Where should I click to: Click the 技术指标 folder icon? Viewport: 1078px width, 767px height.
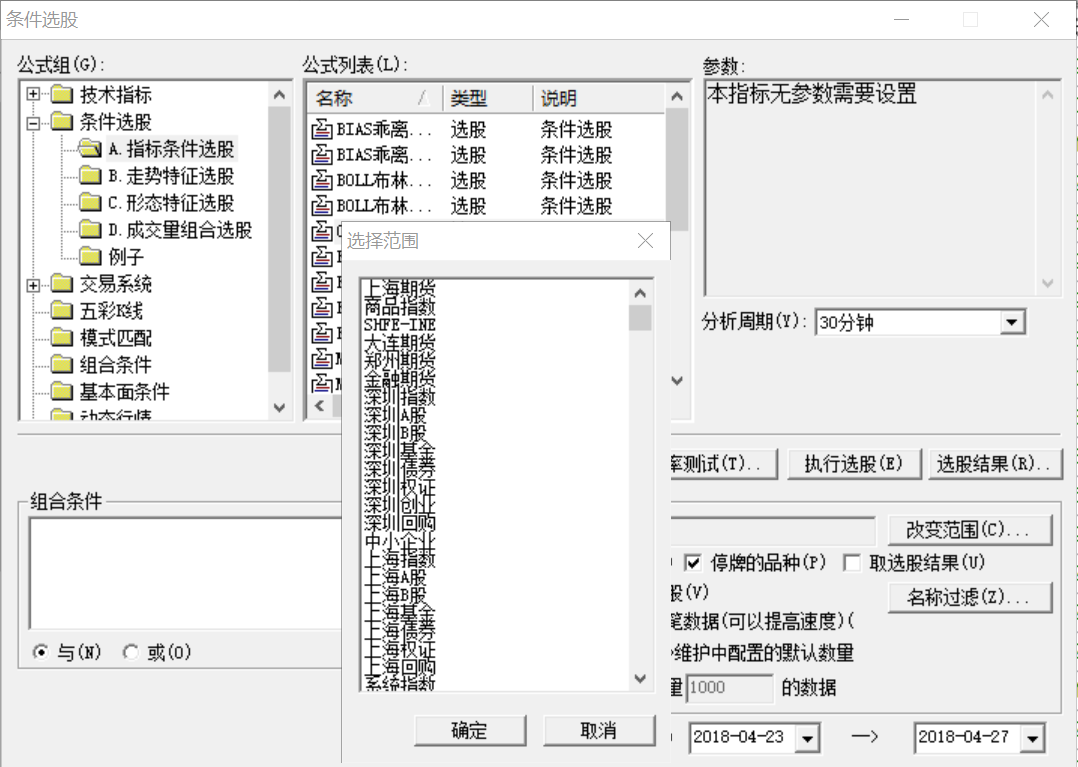(x=62, y=93)
